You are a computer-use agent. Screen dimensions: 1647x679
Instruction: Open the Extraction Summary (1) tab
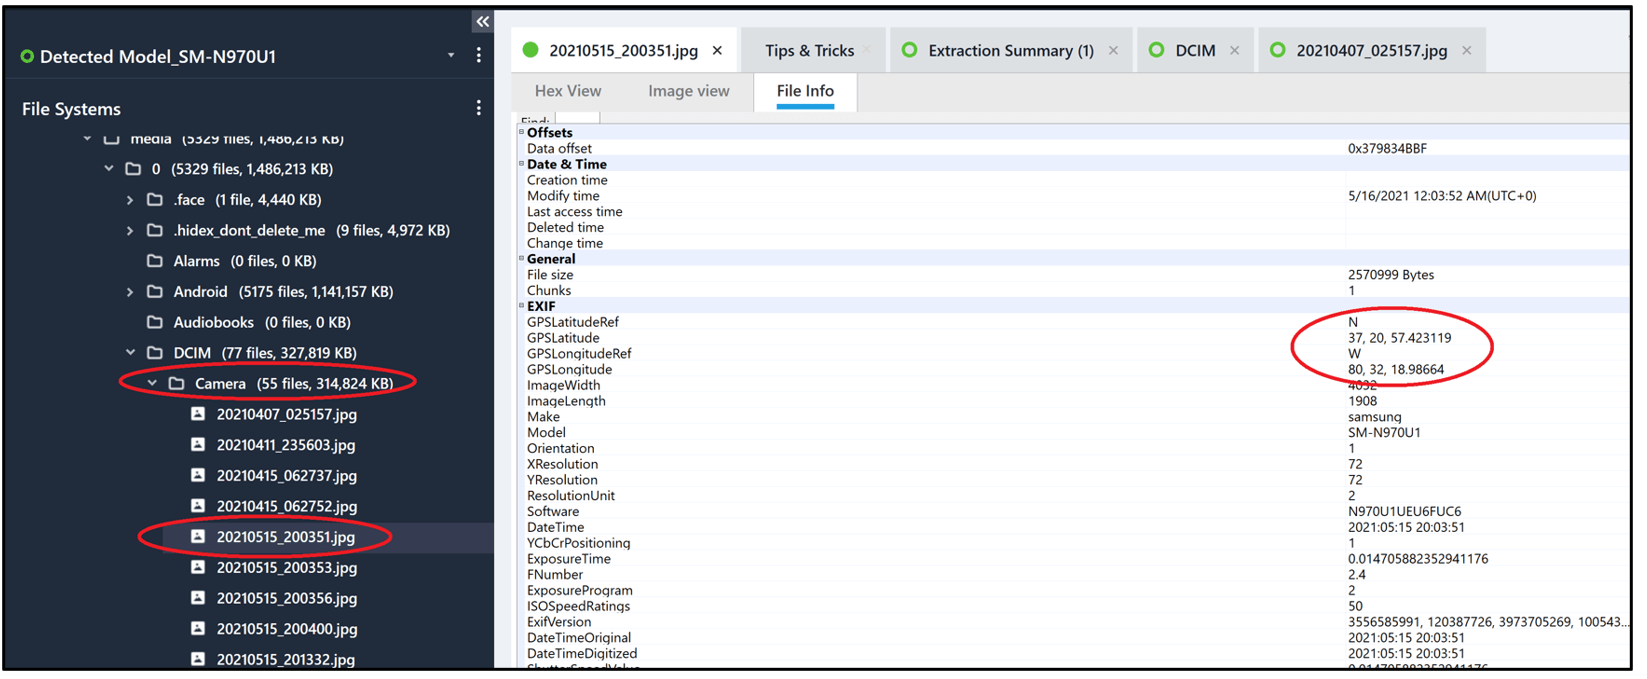coord(1010,50)
